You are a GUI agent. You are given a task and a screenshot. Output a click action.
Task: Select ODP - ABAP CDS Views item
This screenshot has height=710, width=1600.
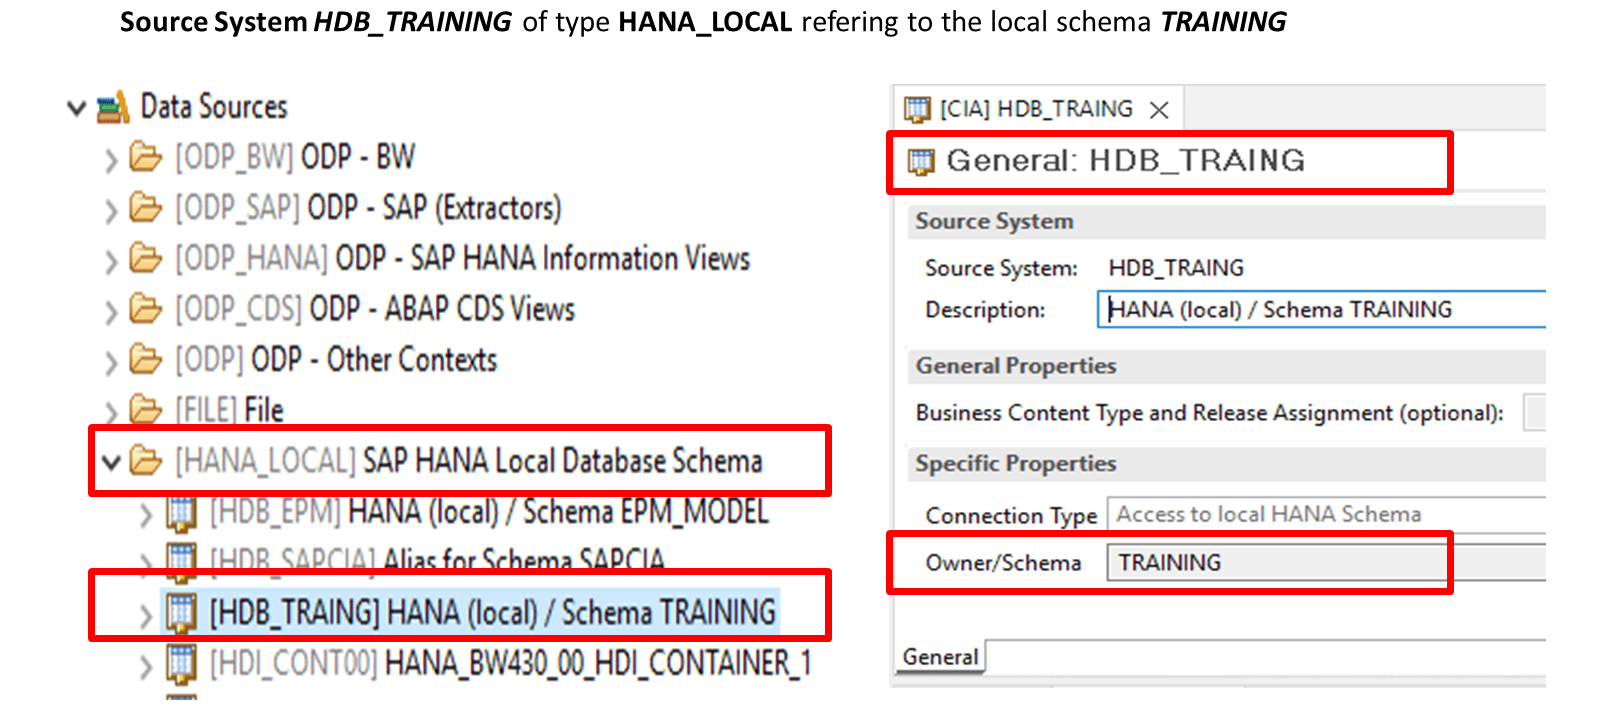click(x=375, y=309)
